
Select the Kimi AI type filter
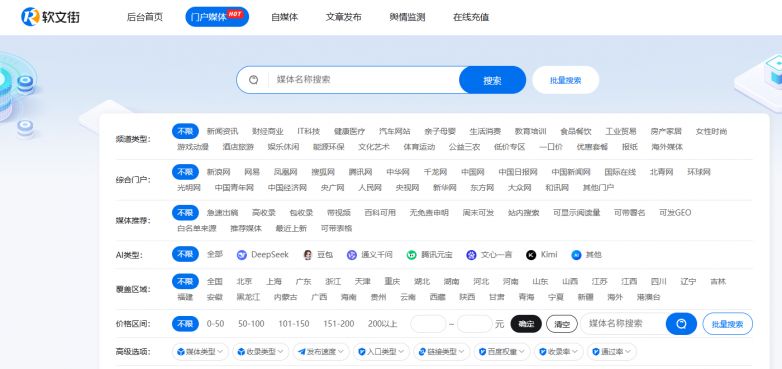(x=542, y=255)
